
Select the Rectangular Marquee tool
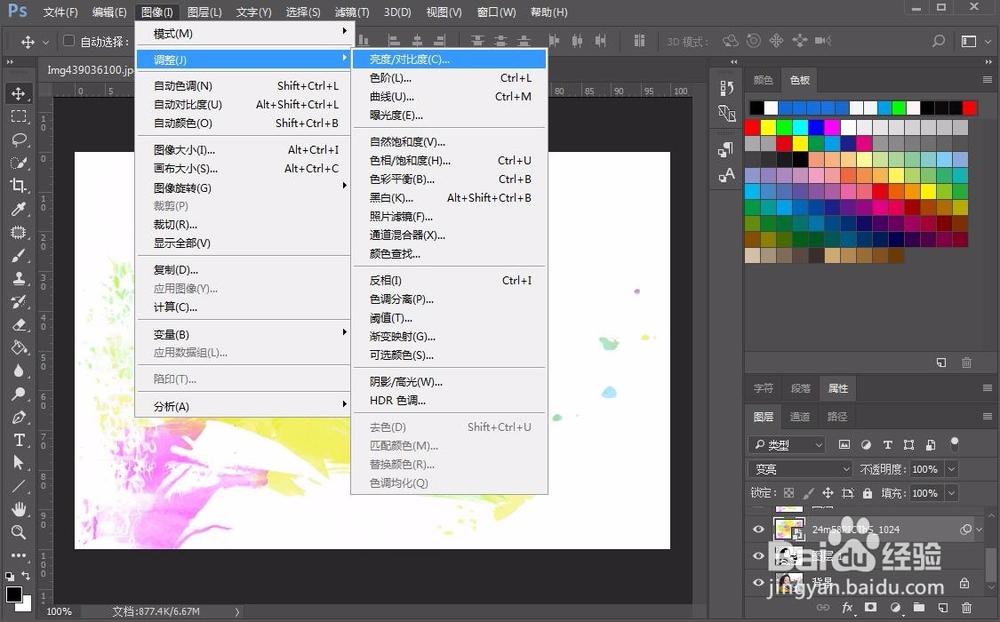point(18,116)
